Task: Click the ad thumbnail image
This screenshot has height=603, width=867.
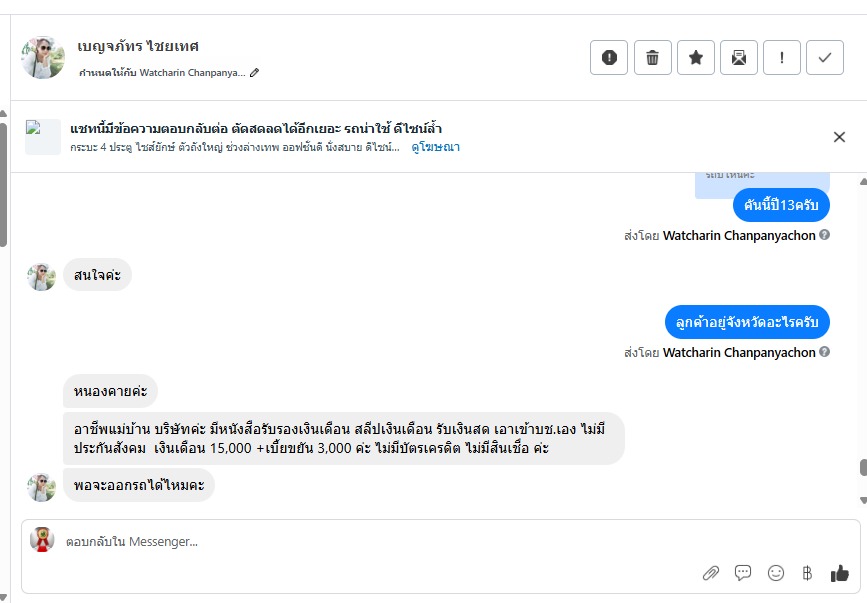Action: (x=43, y=137)
